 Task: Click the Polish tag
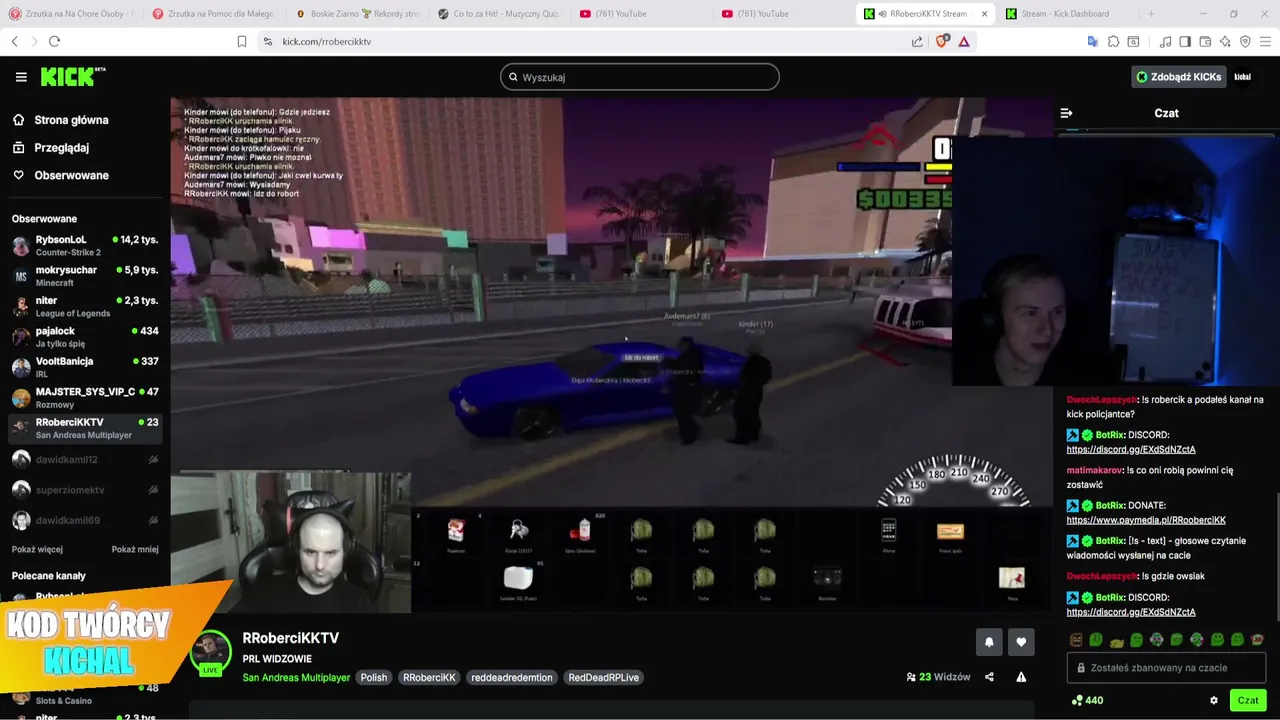point(374,678)
